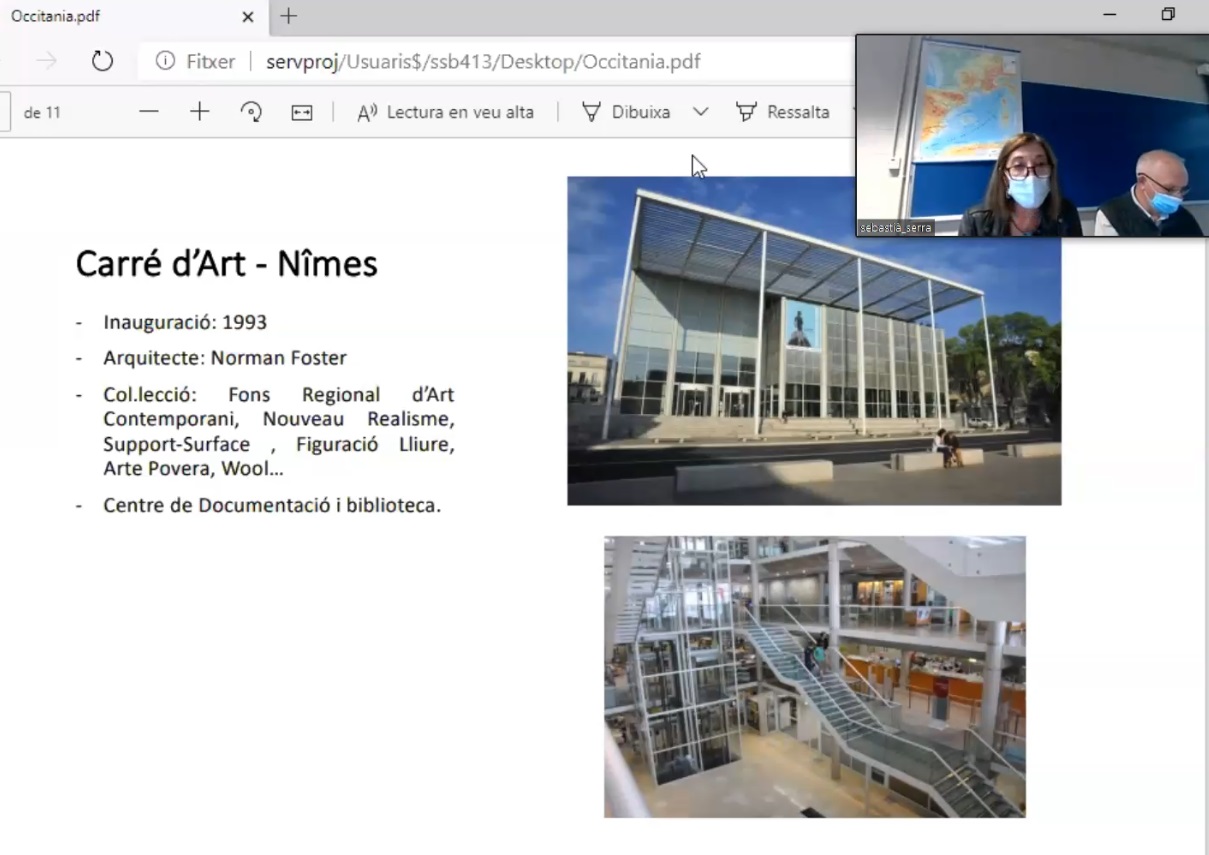Click the PDF page number field
Image resolution: width=1209 pixels, height=855 pixels.
(x=5, y=112)
